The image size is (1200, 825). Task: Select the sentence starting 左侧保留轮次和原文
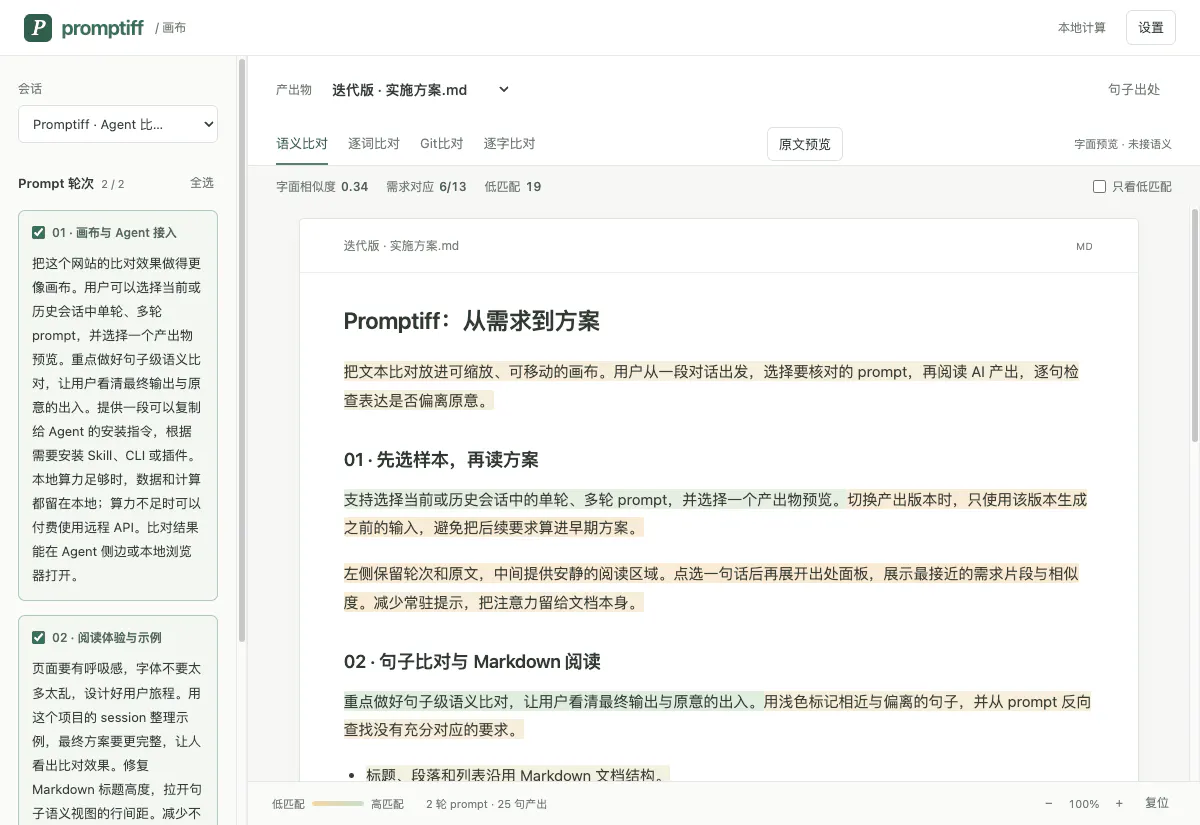(711, 588)
